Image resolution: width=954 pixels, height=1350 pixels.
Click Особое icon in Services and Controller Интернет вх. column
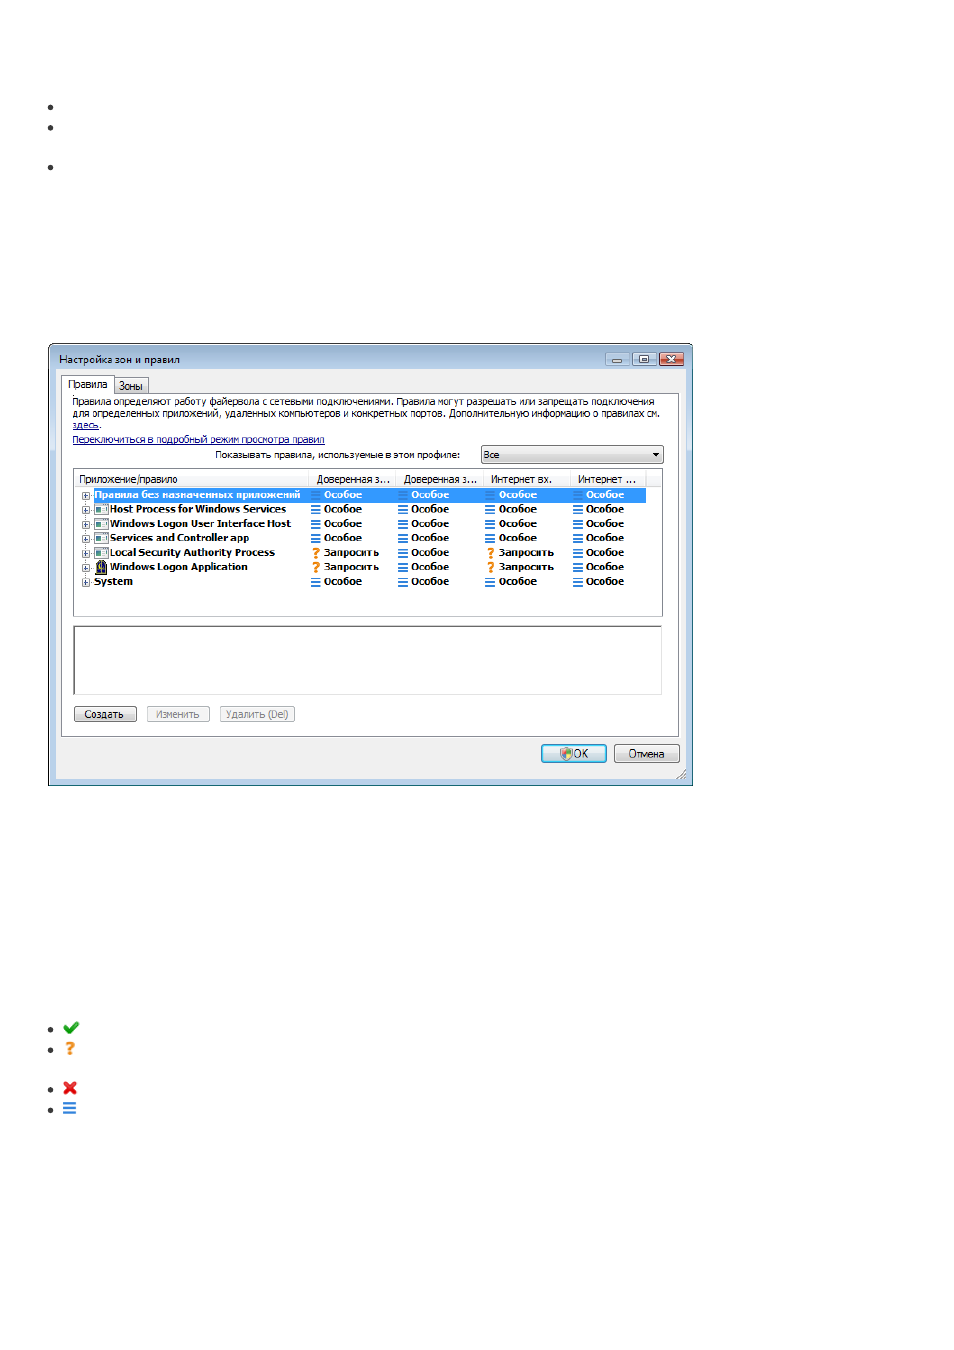pos(491,538)
